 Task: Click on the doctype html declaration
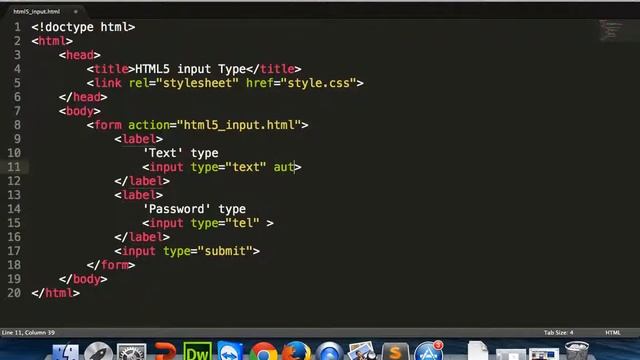[x=83, y=27]
